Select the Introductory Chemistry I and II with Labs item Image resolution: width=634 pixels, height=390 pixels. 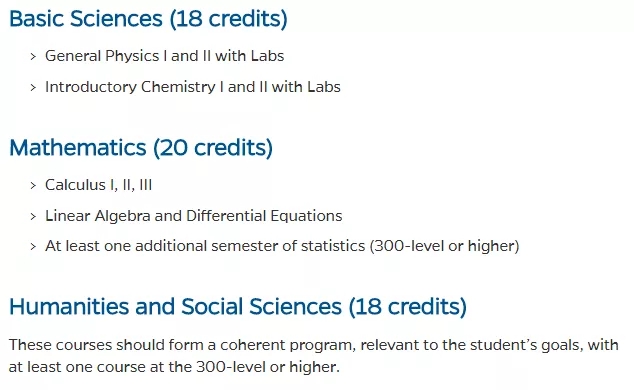pyautogui.click(x=192, y=87)
